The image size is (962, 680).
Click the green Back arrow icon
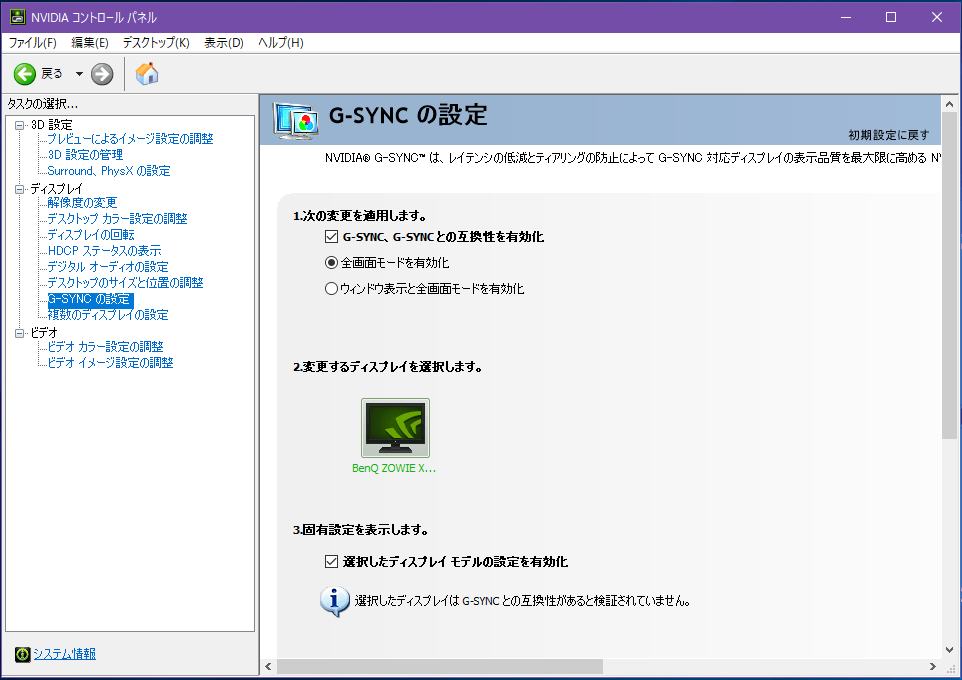tap(25, 74)
